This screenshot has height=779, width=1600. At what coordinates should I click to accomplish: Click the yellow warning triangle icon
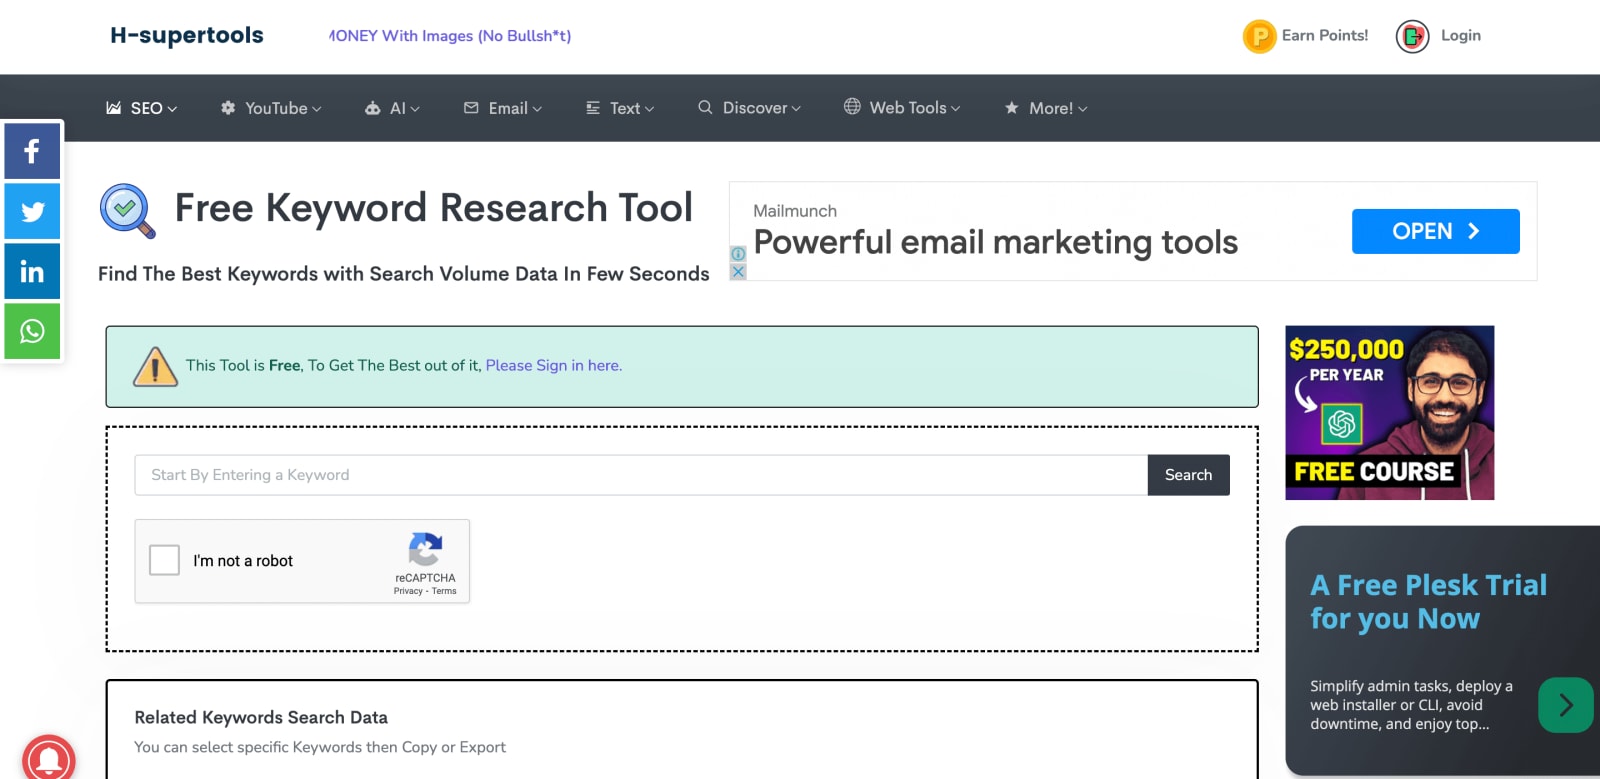[x=155, y=366]
